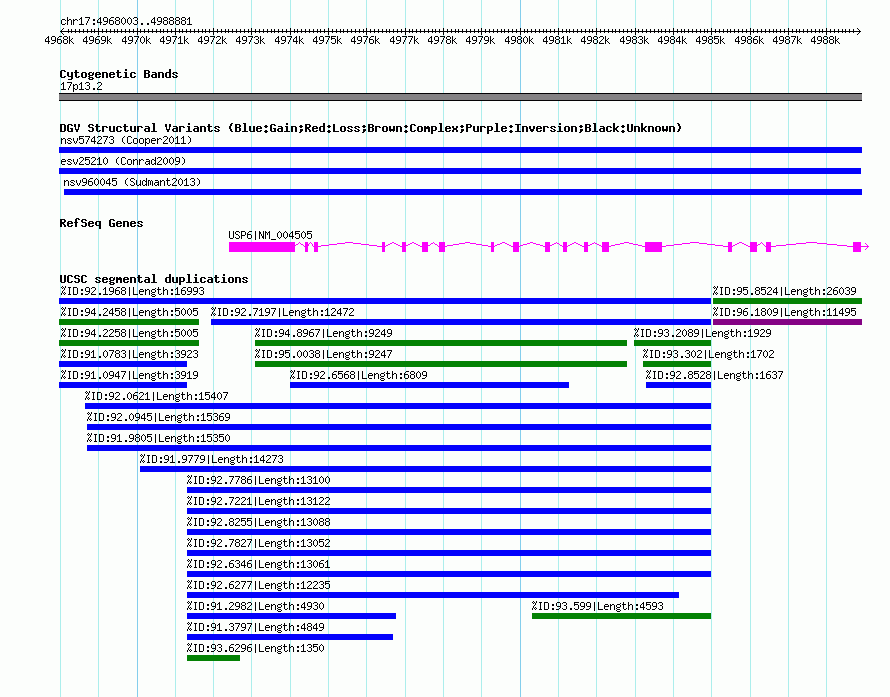The width and height of the screenshot is (890, 697).
Task: Open the %ID:92.7197|Length:12472 label
Action: pyautogui.click(x=283, y=312)
